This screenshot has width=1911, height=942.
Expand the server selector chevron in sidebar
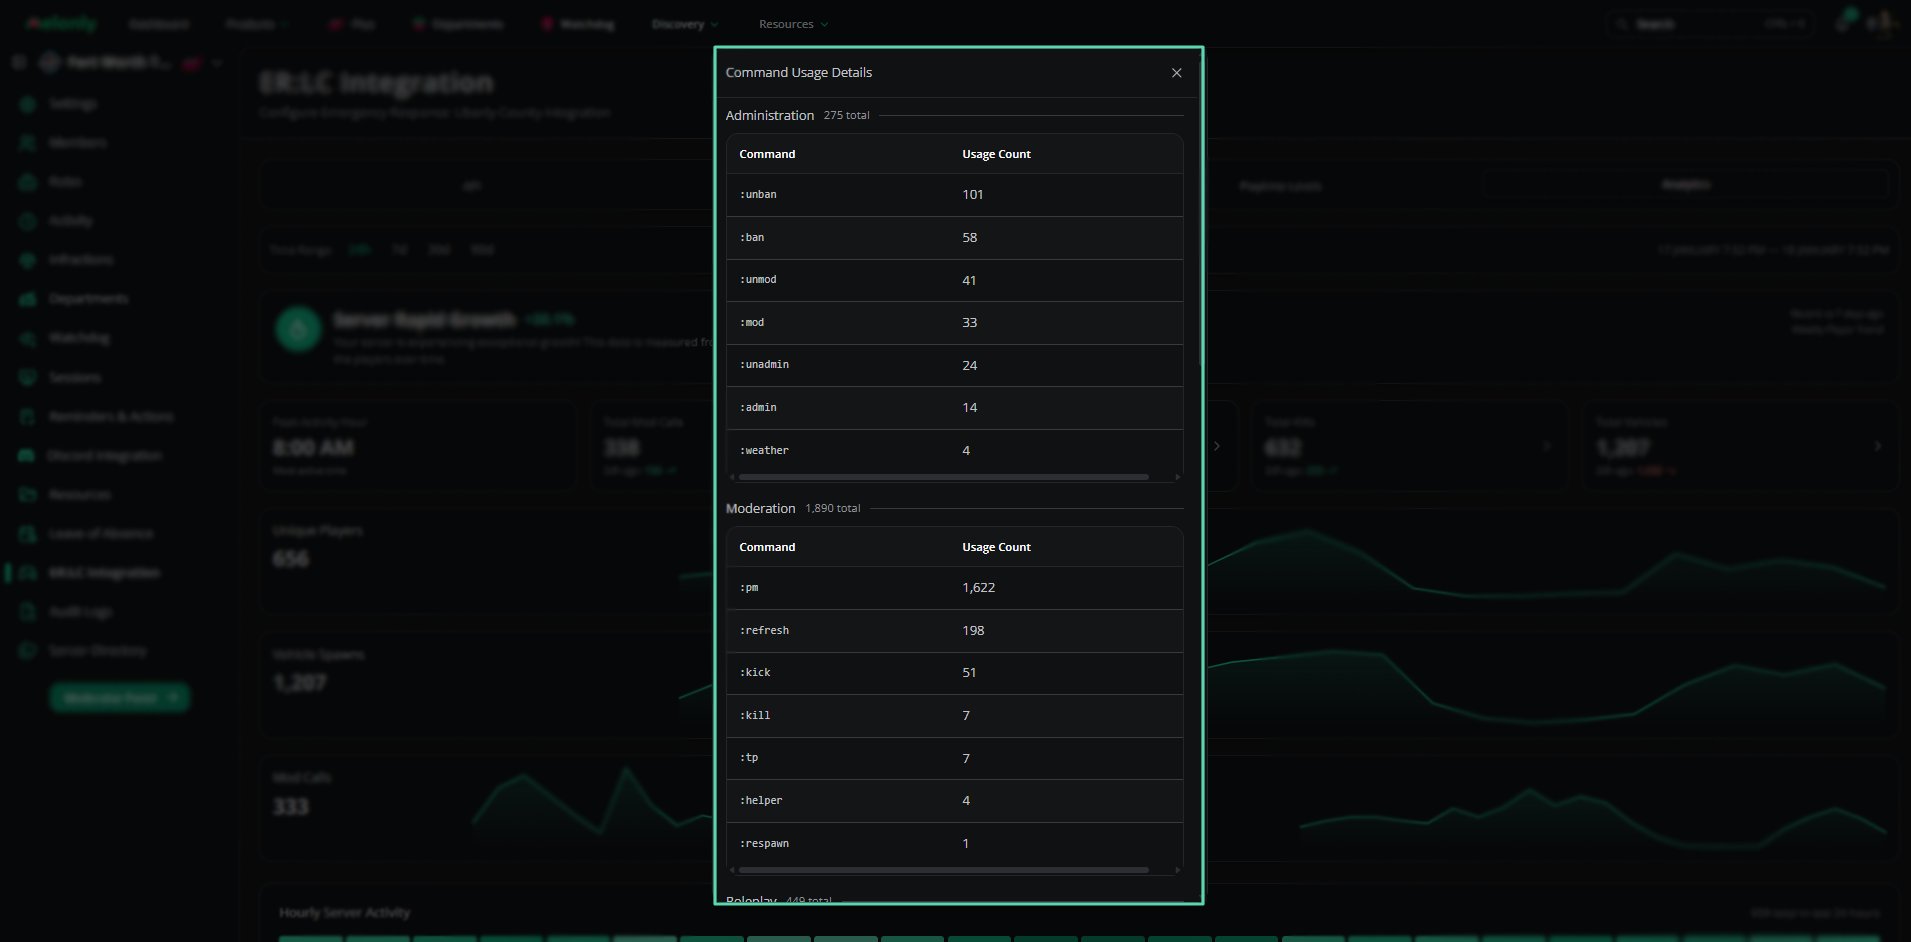(x=217, y=63)
